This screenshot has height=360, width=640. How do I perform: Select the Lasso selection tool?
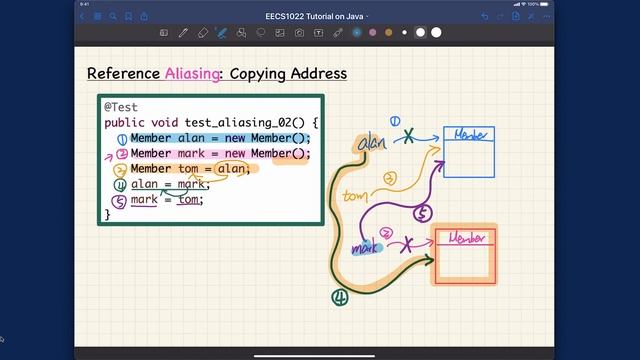coord(260,33)
